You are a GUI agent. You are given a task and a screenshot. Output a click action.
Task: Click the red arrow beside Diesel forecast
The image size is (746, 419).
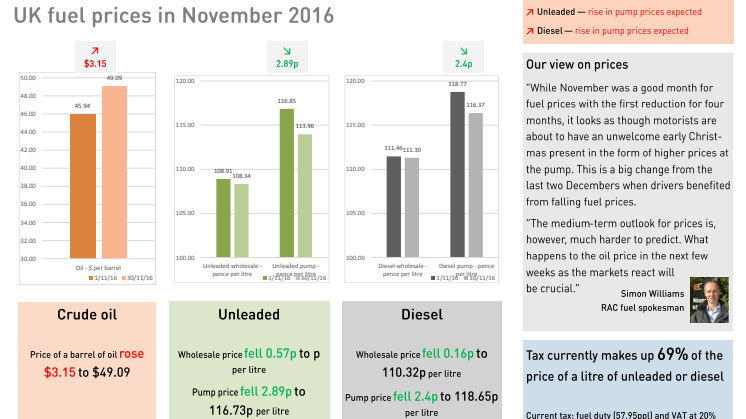530,31
